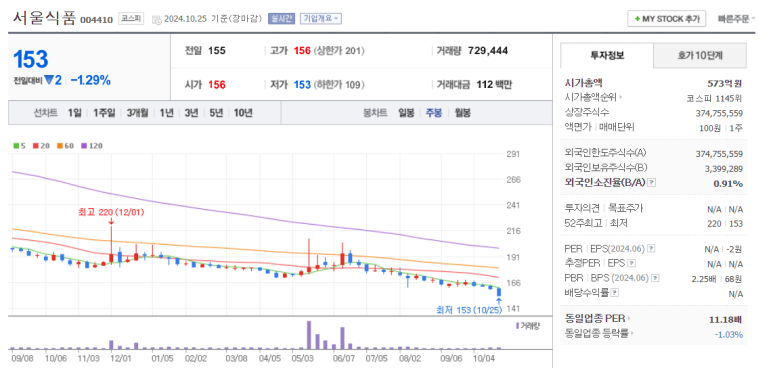Switch to the 호가10단계 tab
773x368 pixels.
[x=700, y=55]
